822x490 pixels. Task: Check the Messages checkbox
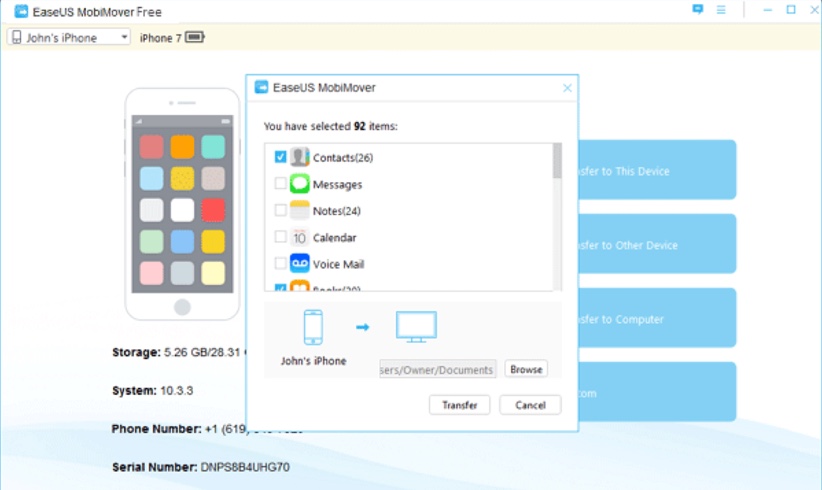pyautogui.click(x=280, y=184)
